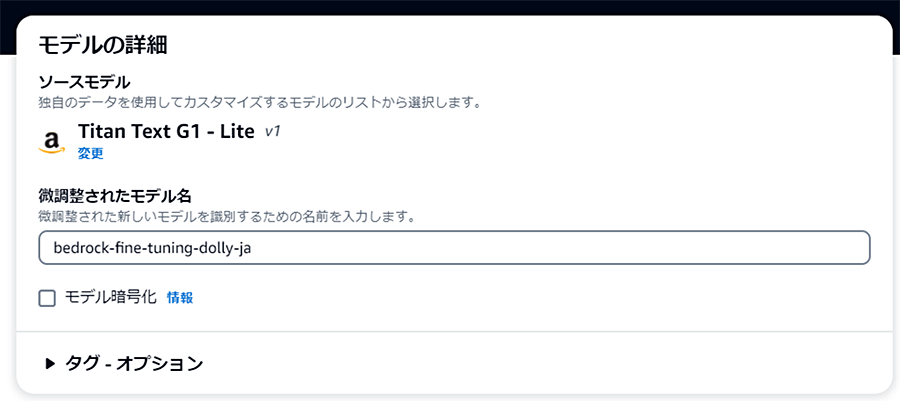Expand the タグ - オプション section triangle
The width and height of the screenshot is (900, 401).
pos(51,363)
